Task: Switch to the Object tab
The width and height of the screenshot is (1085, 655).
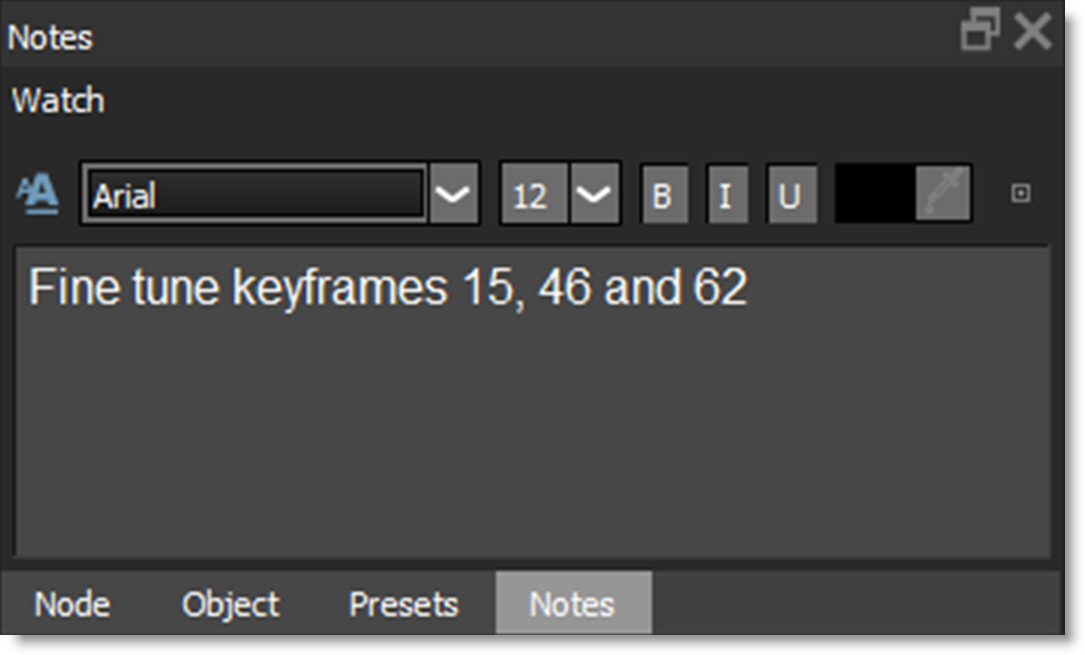Action: click(x=230, y=604)
